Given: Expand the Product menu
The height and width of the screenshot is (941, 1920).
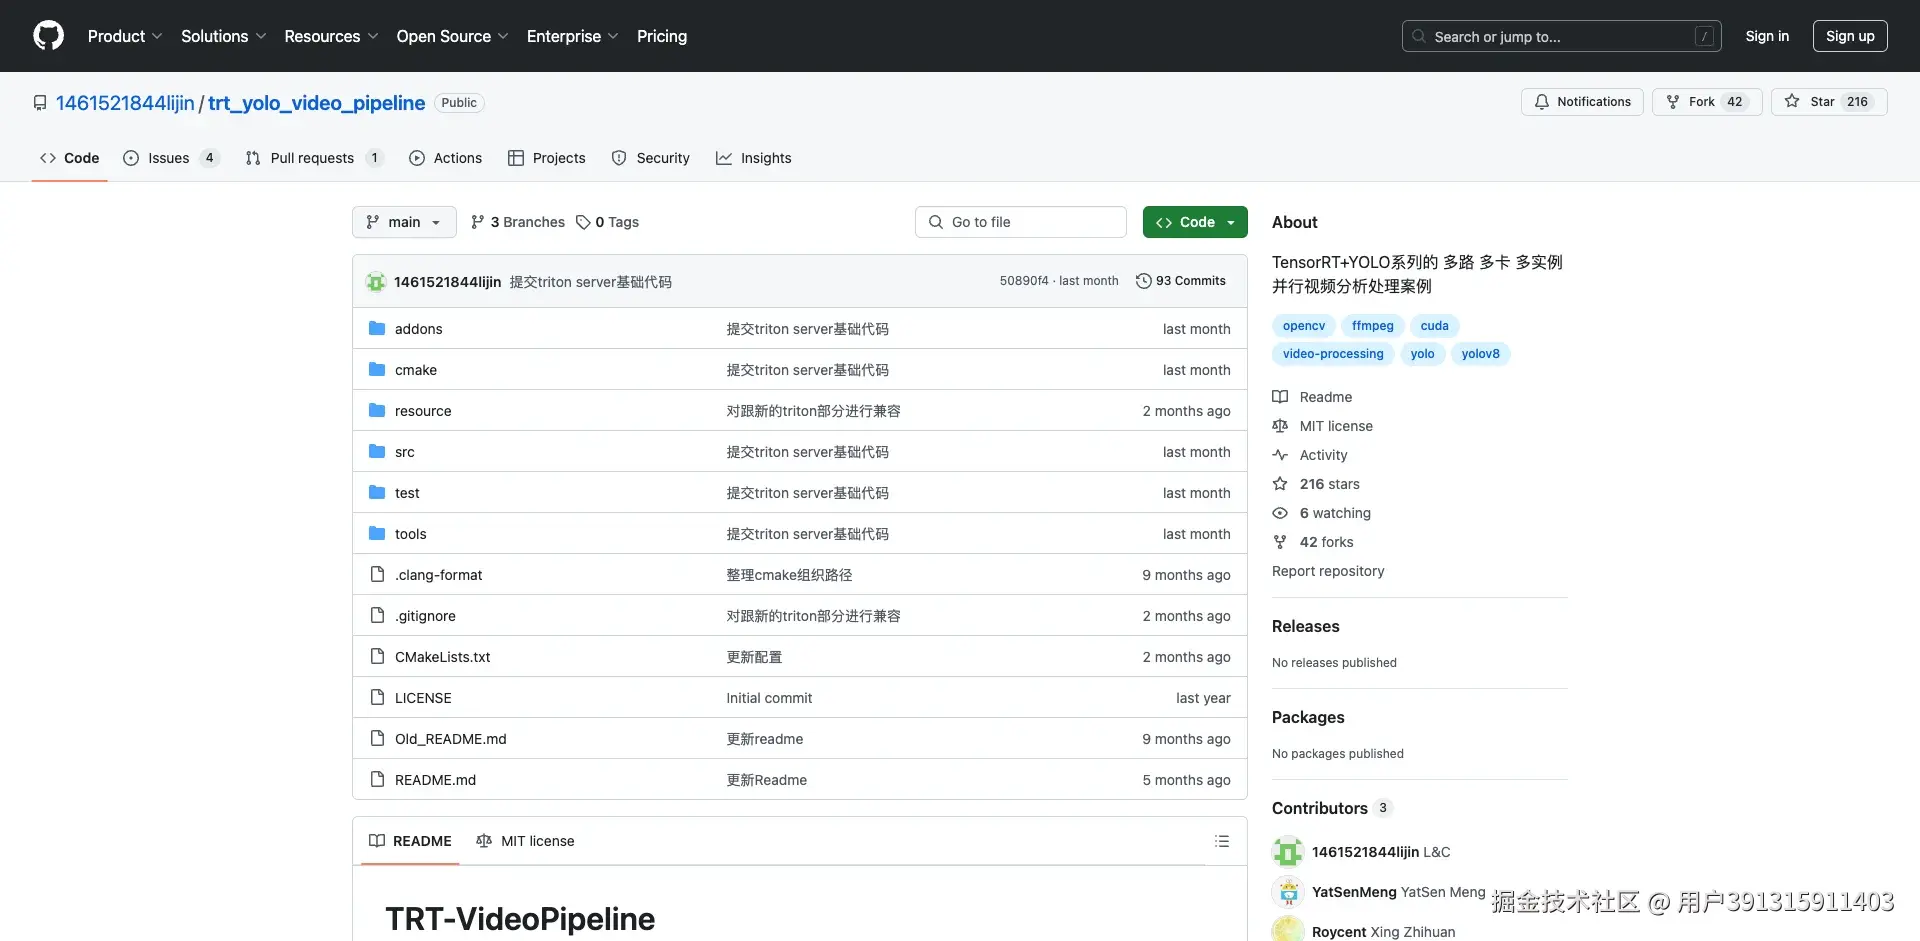Looking at the screenshot, I should click(125, 36).
